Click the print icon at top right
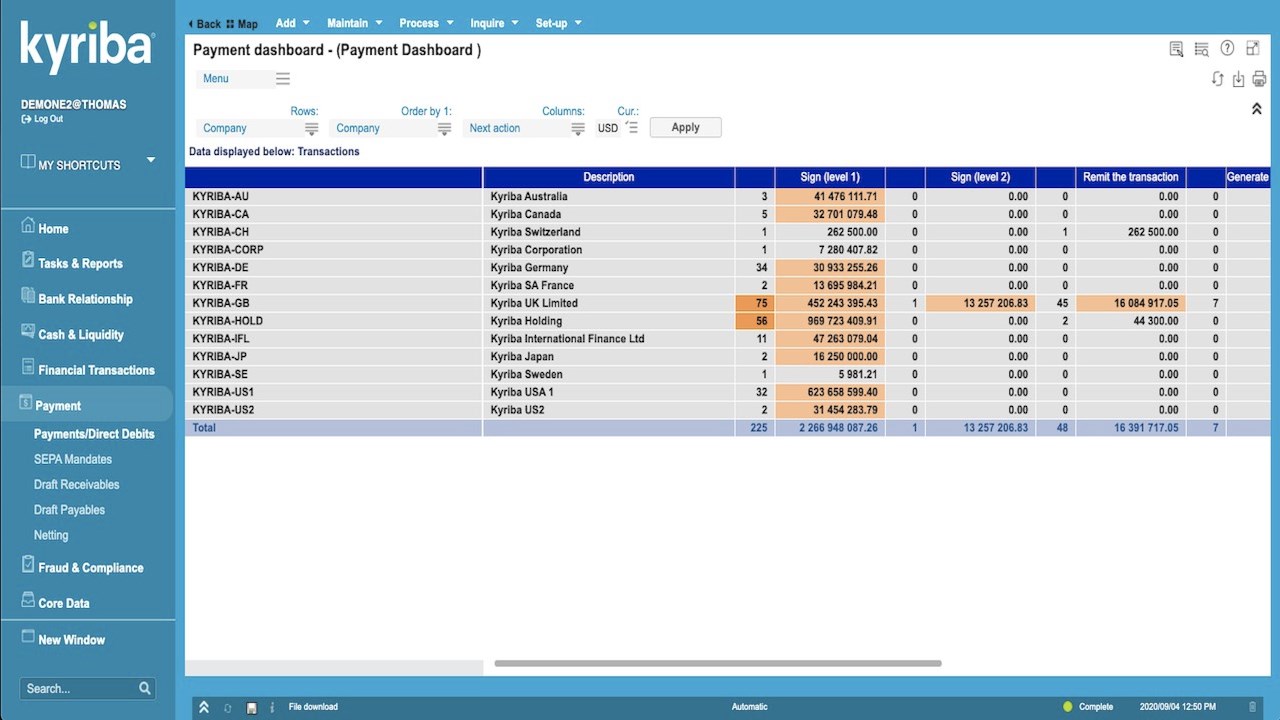The image size is (1280, 720). point(1259,79)
